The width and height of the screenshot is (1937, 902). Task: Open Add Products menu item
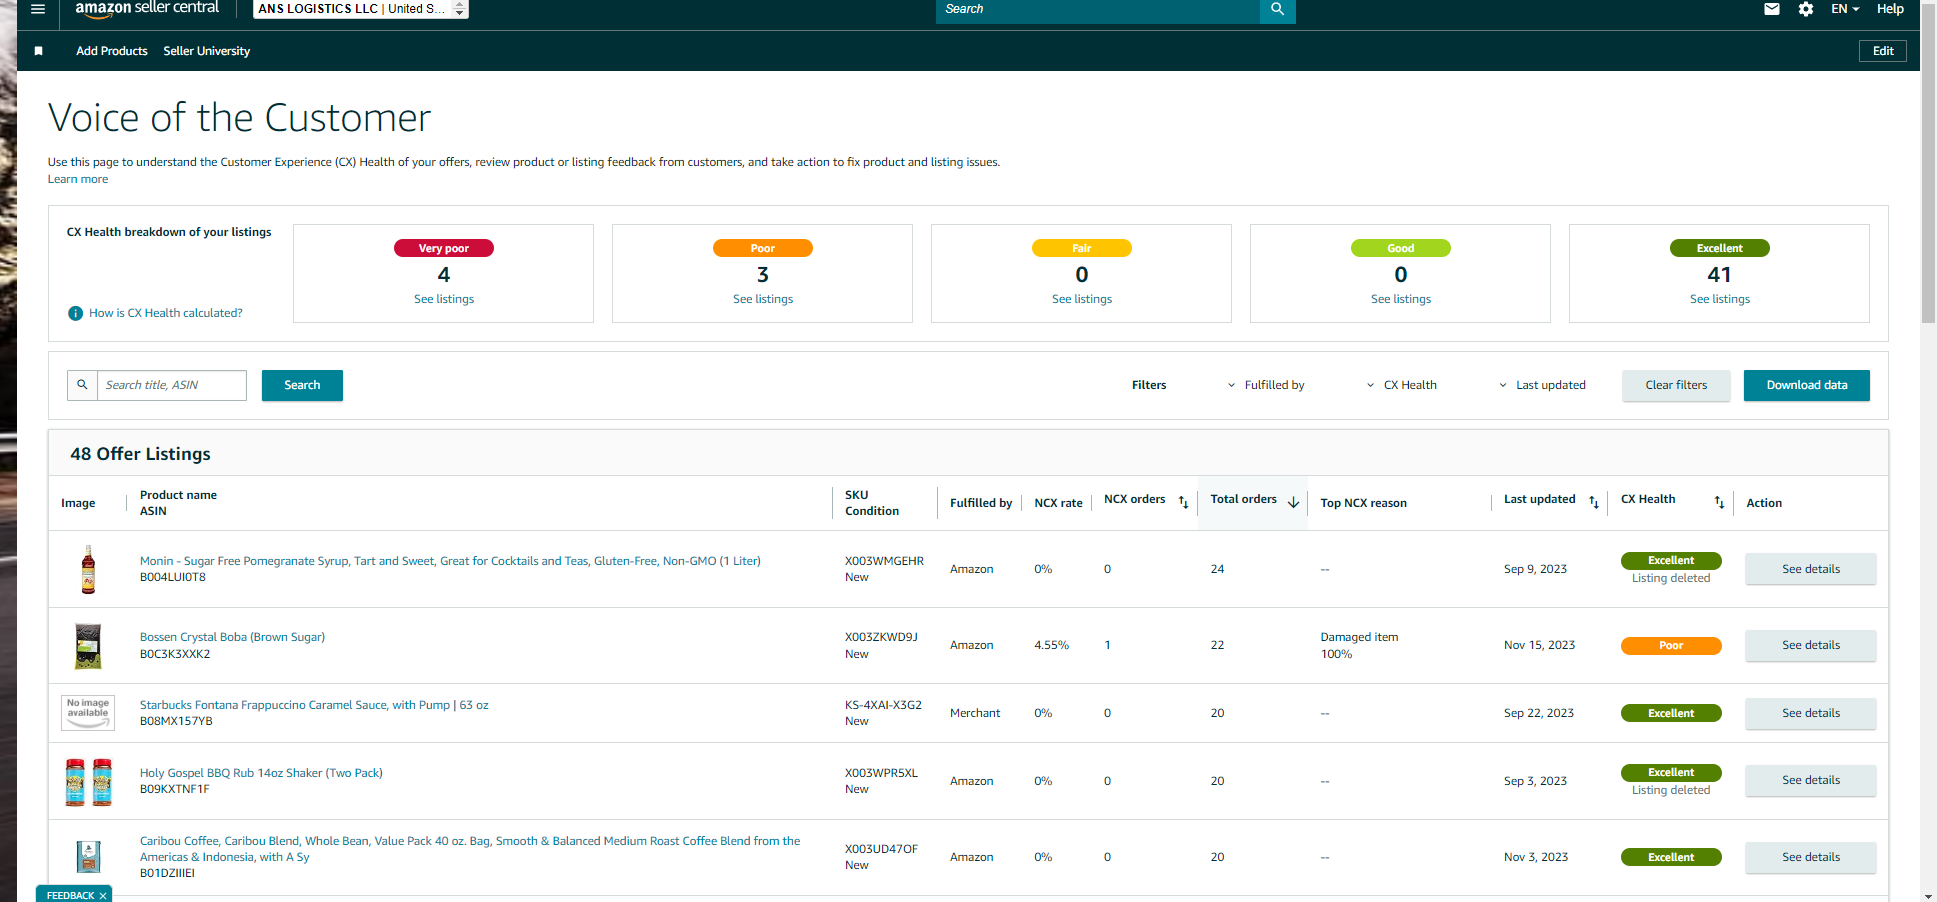click(112, 51)
